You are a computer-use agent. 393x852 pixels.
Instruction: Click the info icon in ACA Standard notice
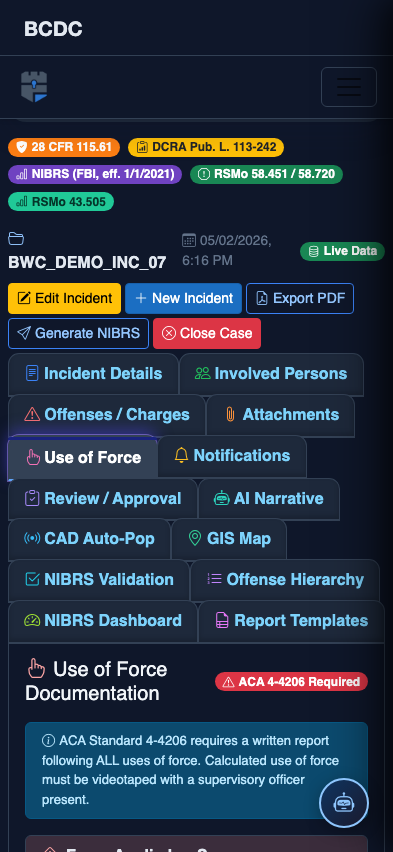point(48,741)
